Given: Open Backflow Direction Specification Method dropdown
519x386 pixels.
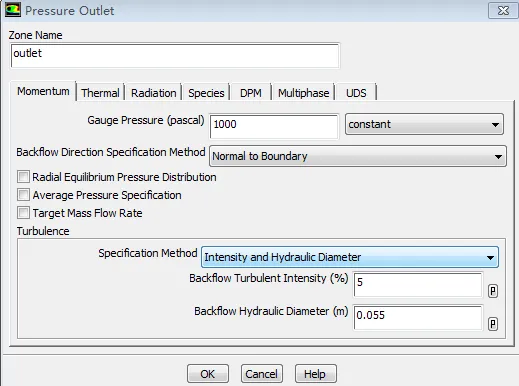Looking at the screenshot, I should [x=358, y=156].
